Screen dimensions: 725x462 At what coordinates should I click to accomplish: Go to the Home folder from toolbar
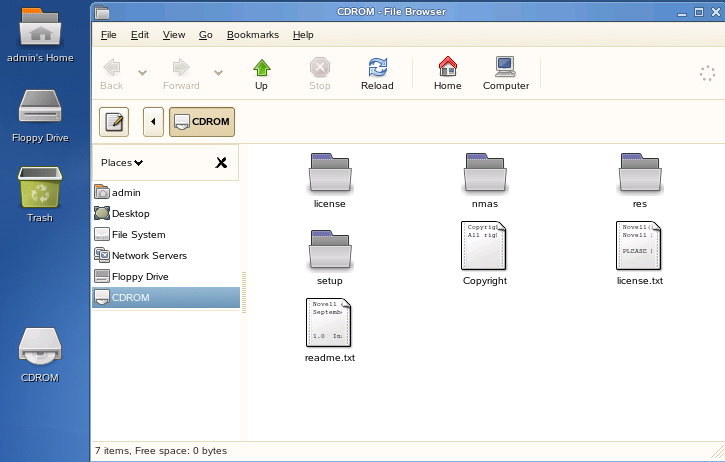tap(448, 74)
